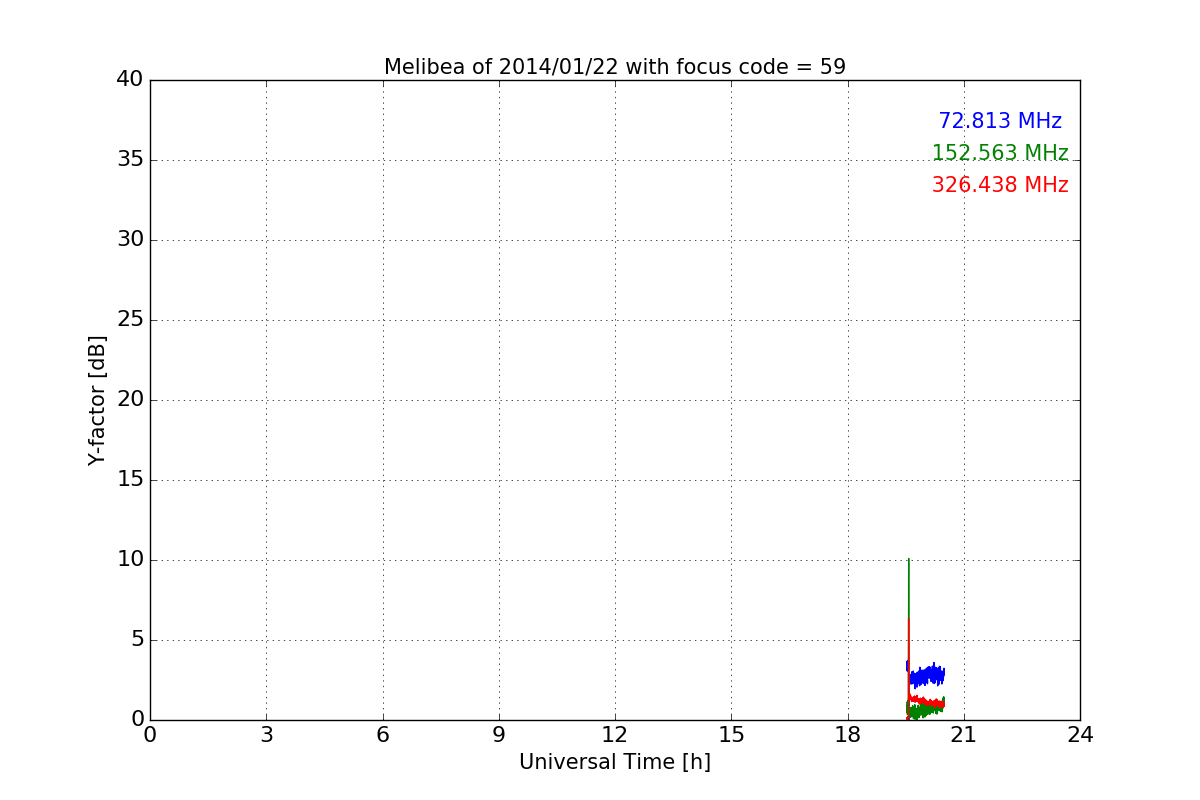
Task: Select the green 152.563 MHz legend label
Action: pyautogui.click(x=1000, y=153)
